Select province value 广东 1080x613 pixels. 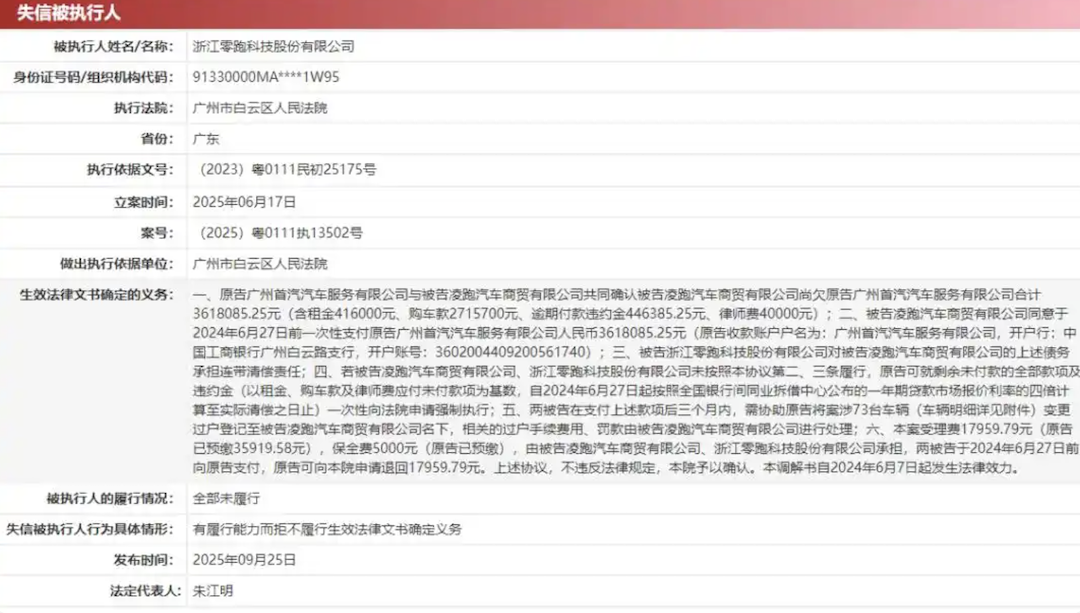pyautogui.click(x=206, y=138)
